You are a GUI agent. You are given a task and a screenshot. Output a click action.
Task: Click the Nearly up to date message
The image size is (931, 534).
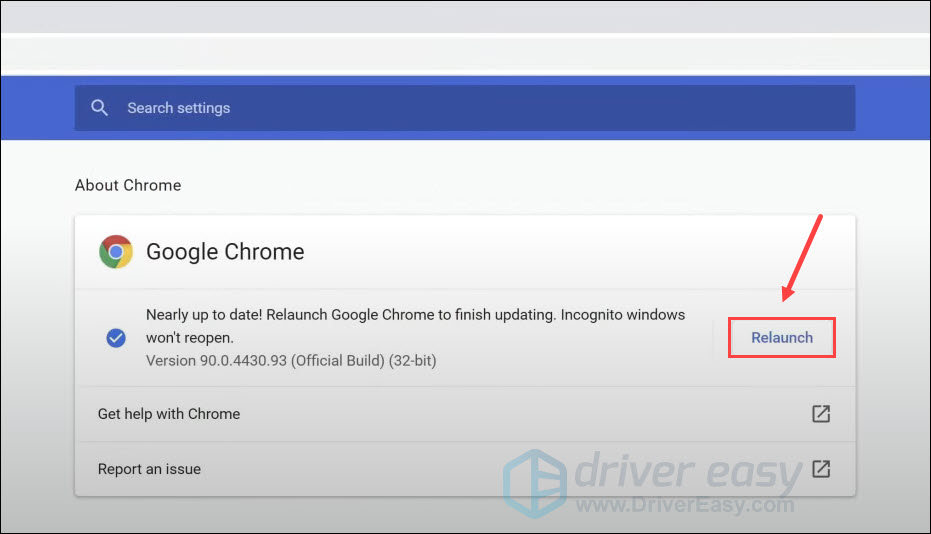[300, 315]
